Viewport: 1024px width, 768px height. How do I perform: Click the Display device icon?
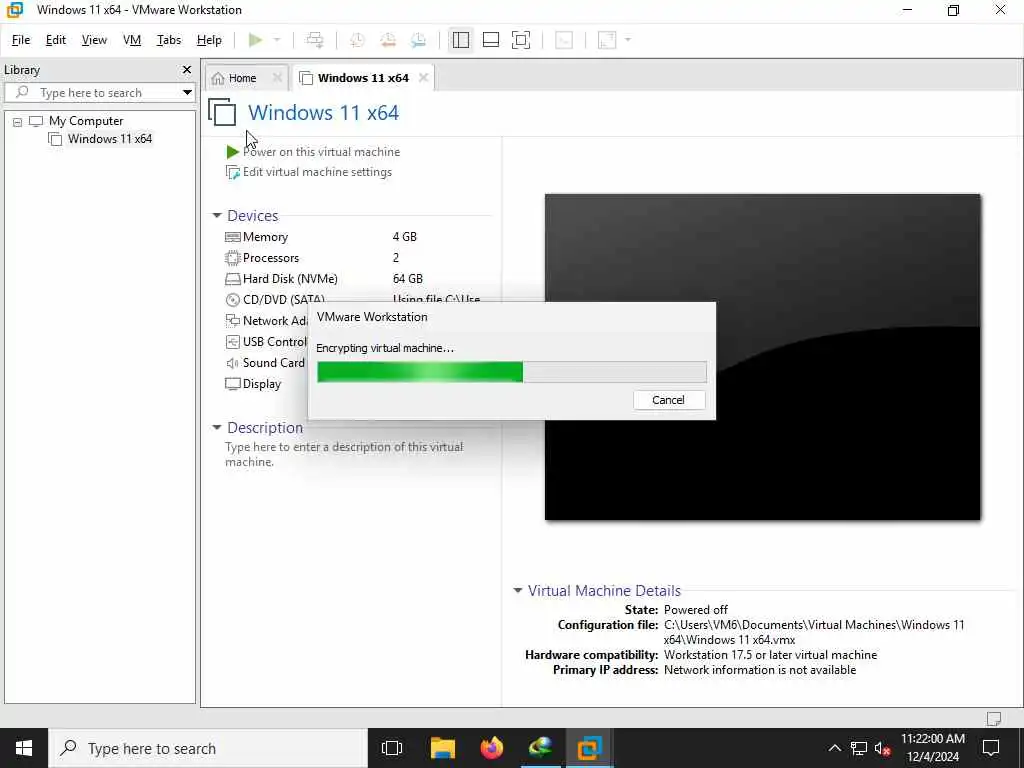pos(232,383)
